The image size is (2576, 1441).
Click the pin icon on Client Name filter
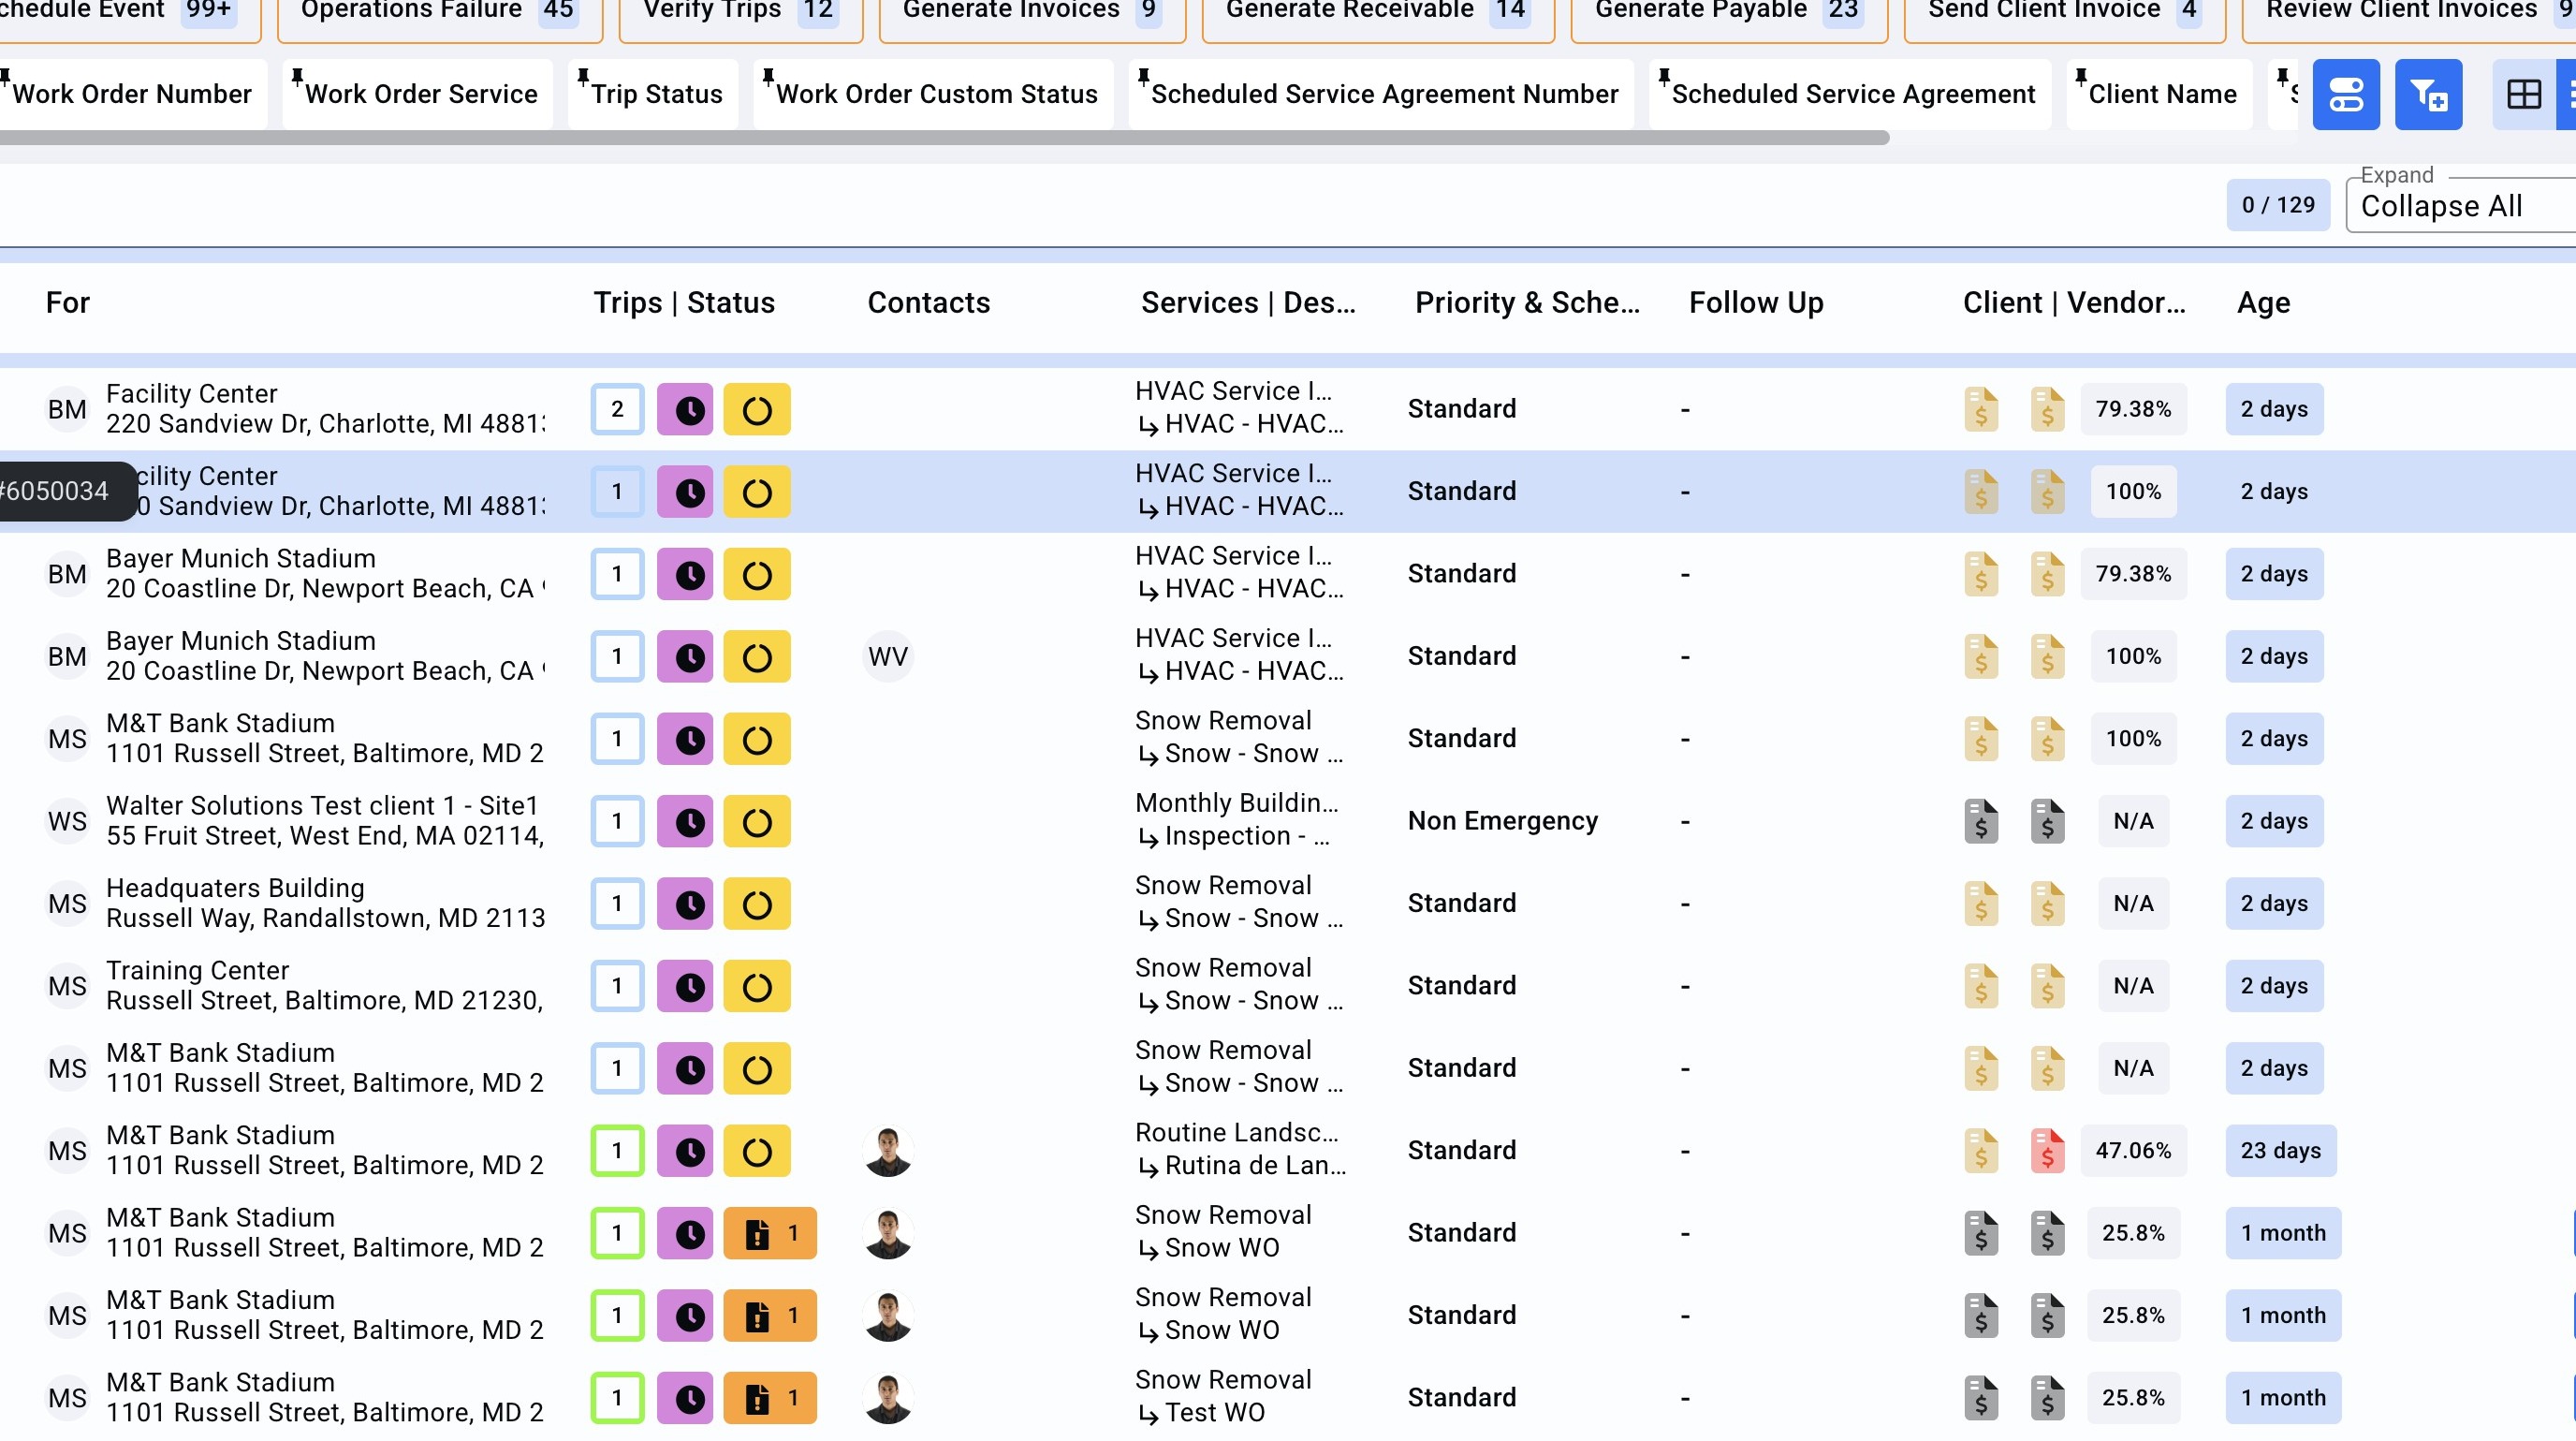click(x=2081, y=77)
